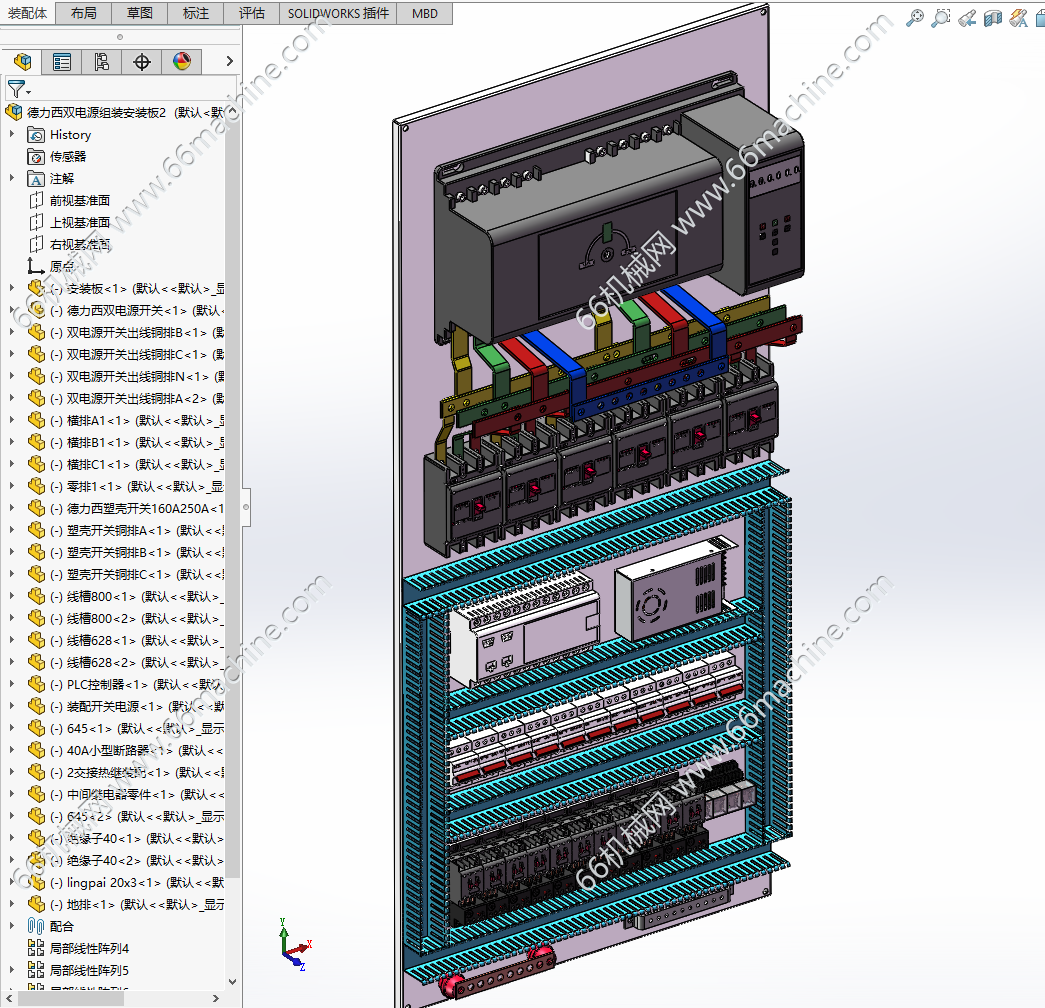Click the Previous View icon
The width and height of the screenshot is (1045, 1008).
[x=967, y=17]
